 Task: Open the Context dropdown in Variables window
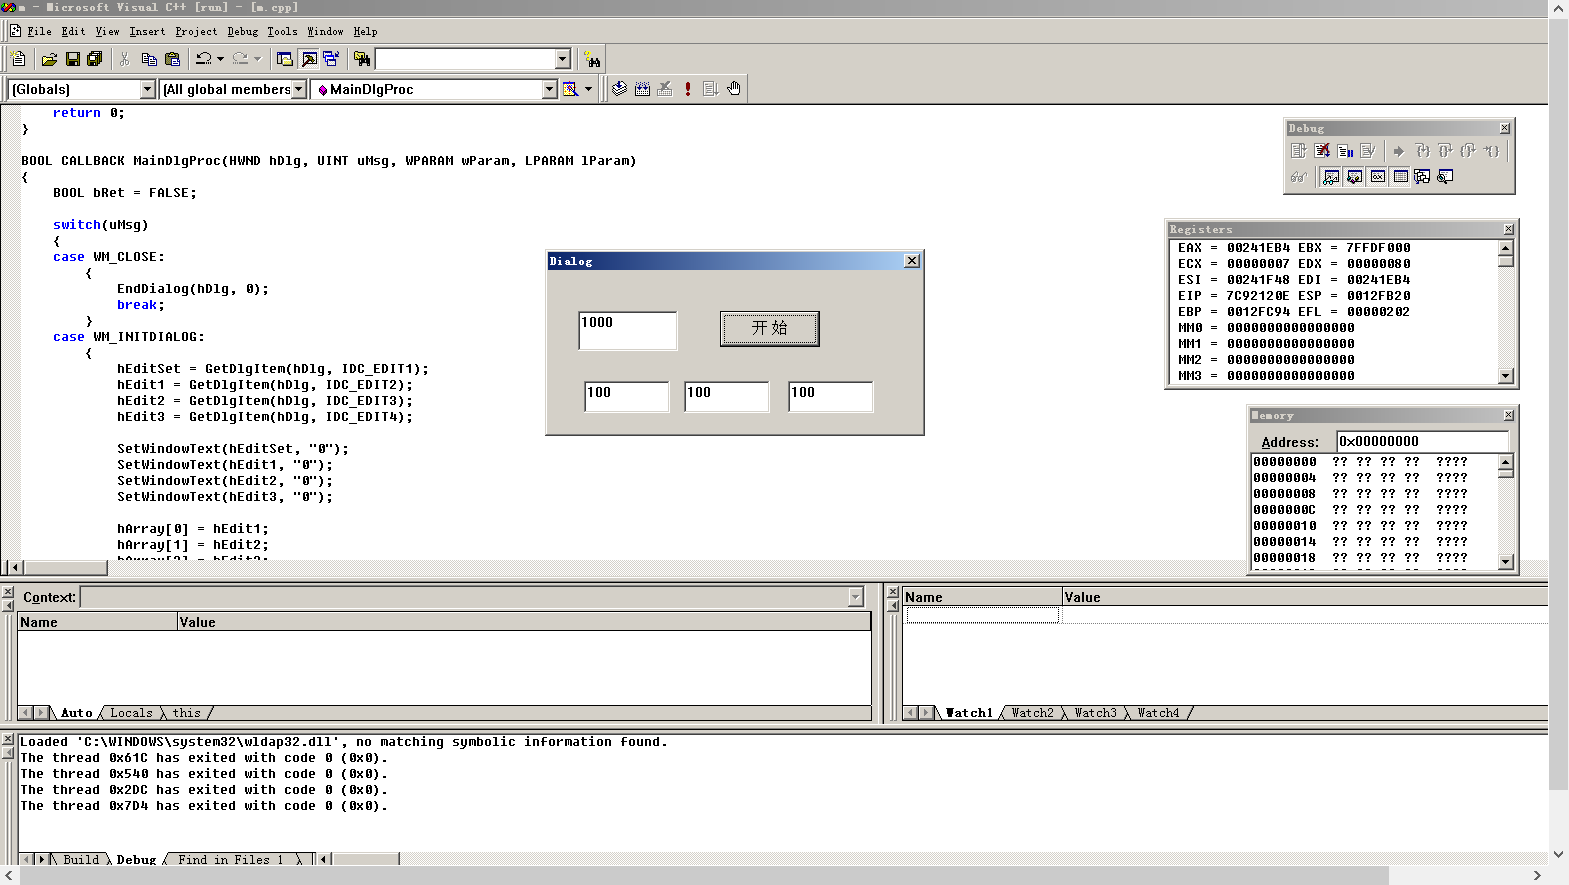pos(855,597)
